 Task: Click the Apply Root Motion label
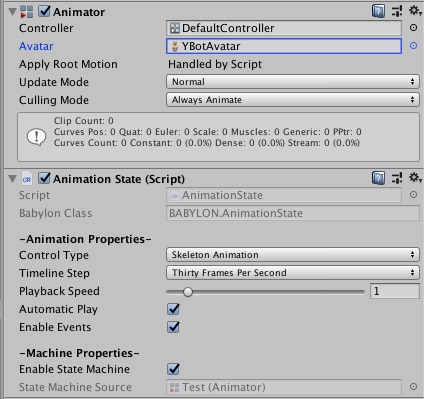click(x=68, y=64)
